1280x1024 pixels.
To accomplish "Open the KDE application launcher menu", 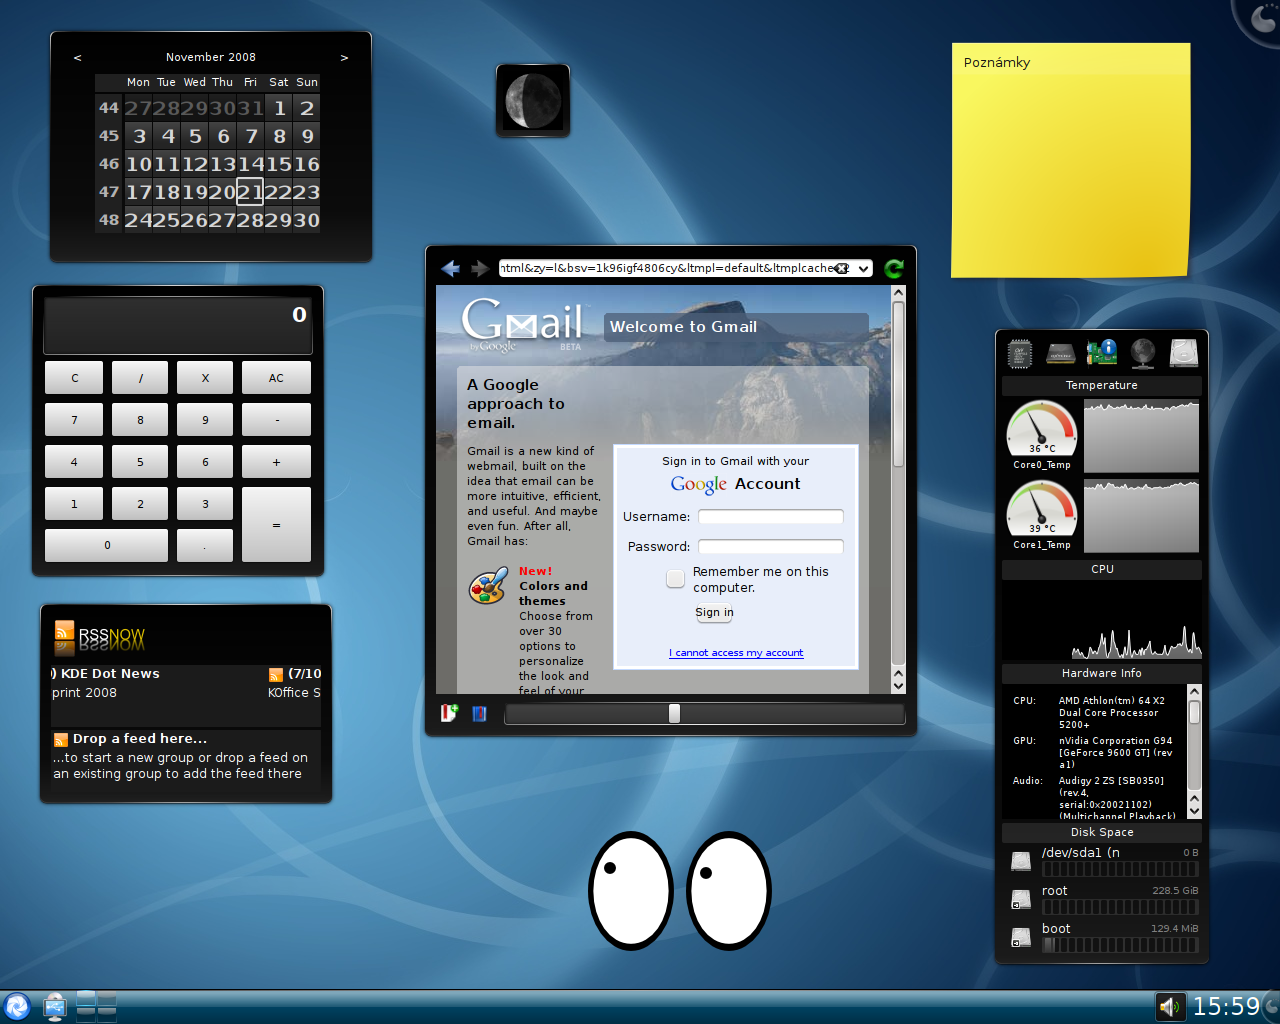I will tap(17, 1006).
